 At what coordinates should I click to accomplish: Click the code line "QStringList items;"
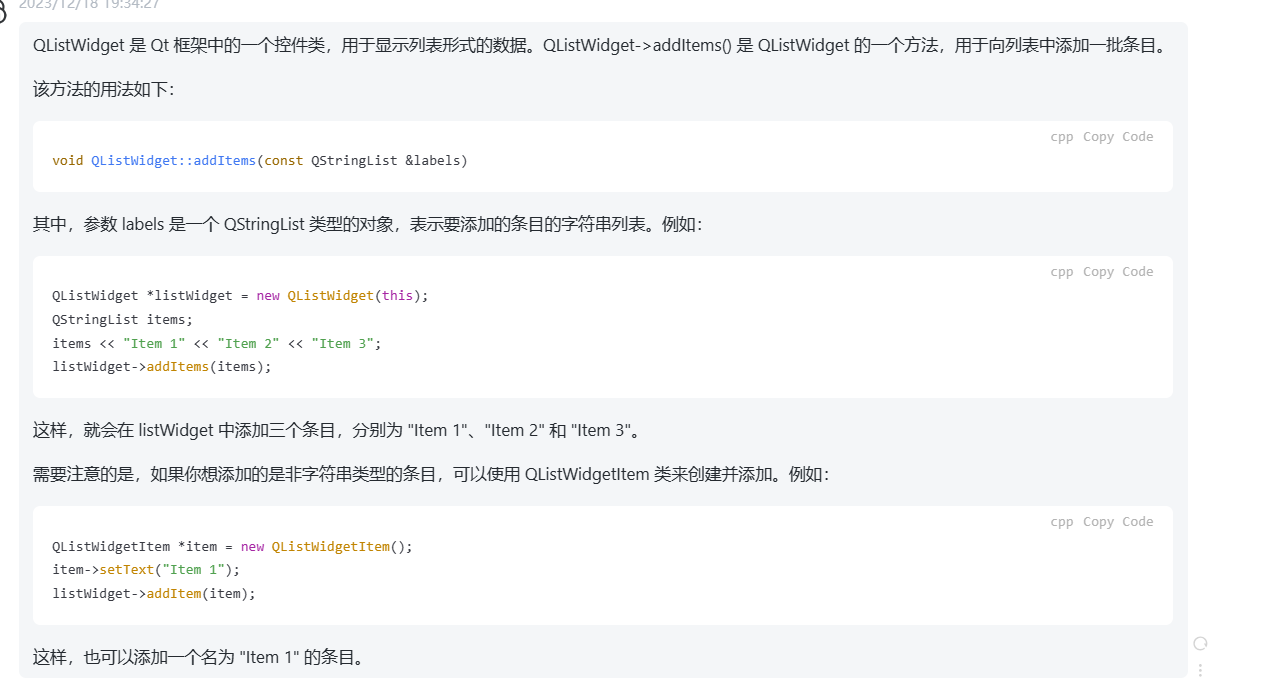pyautogui.click(x=122, y=319)
